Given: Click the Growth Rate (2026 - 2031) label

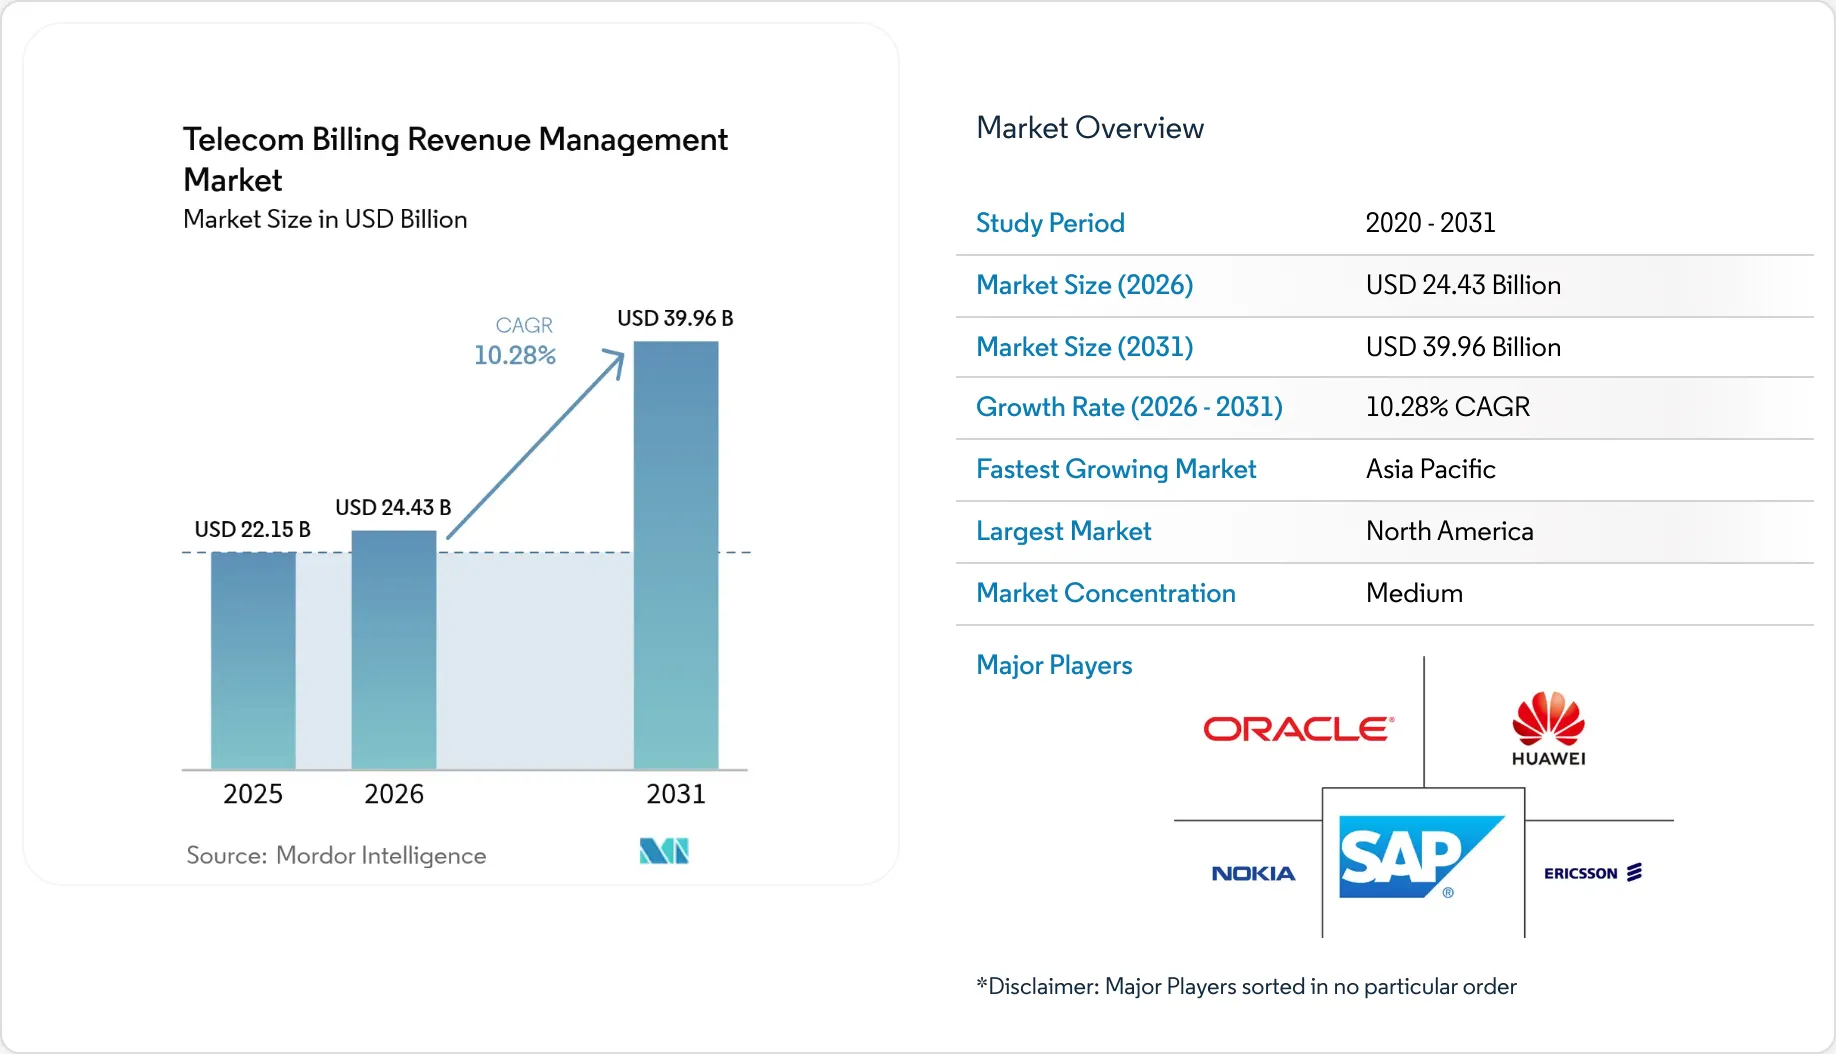Looking at the screenshot, I should tap(1129, 407).
